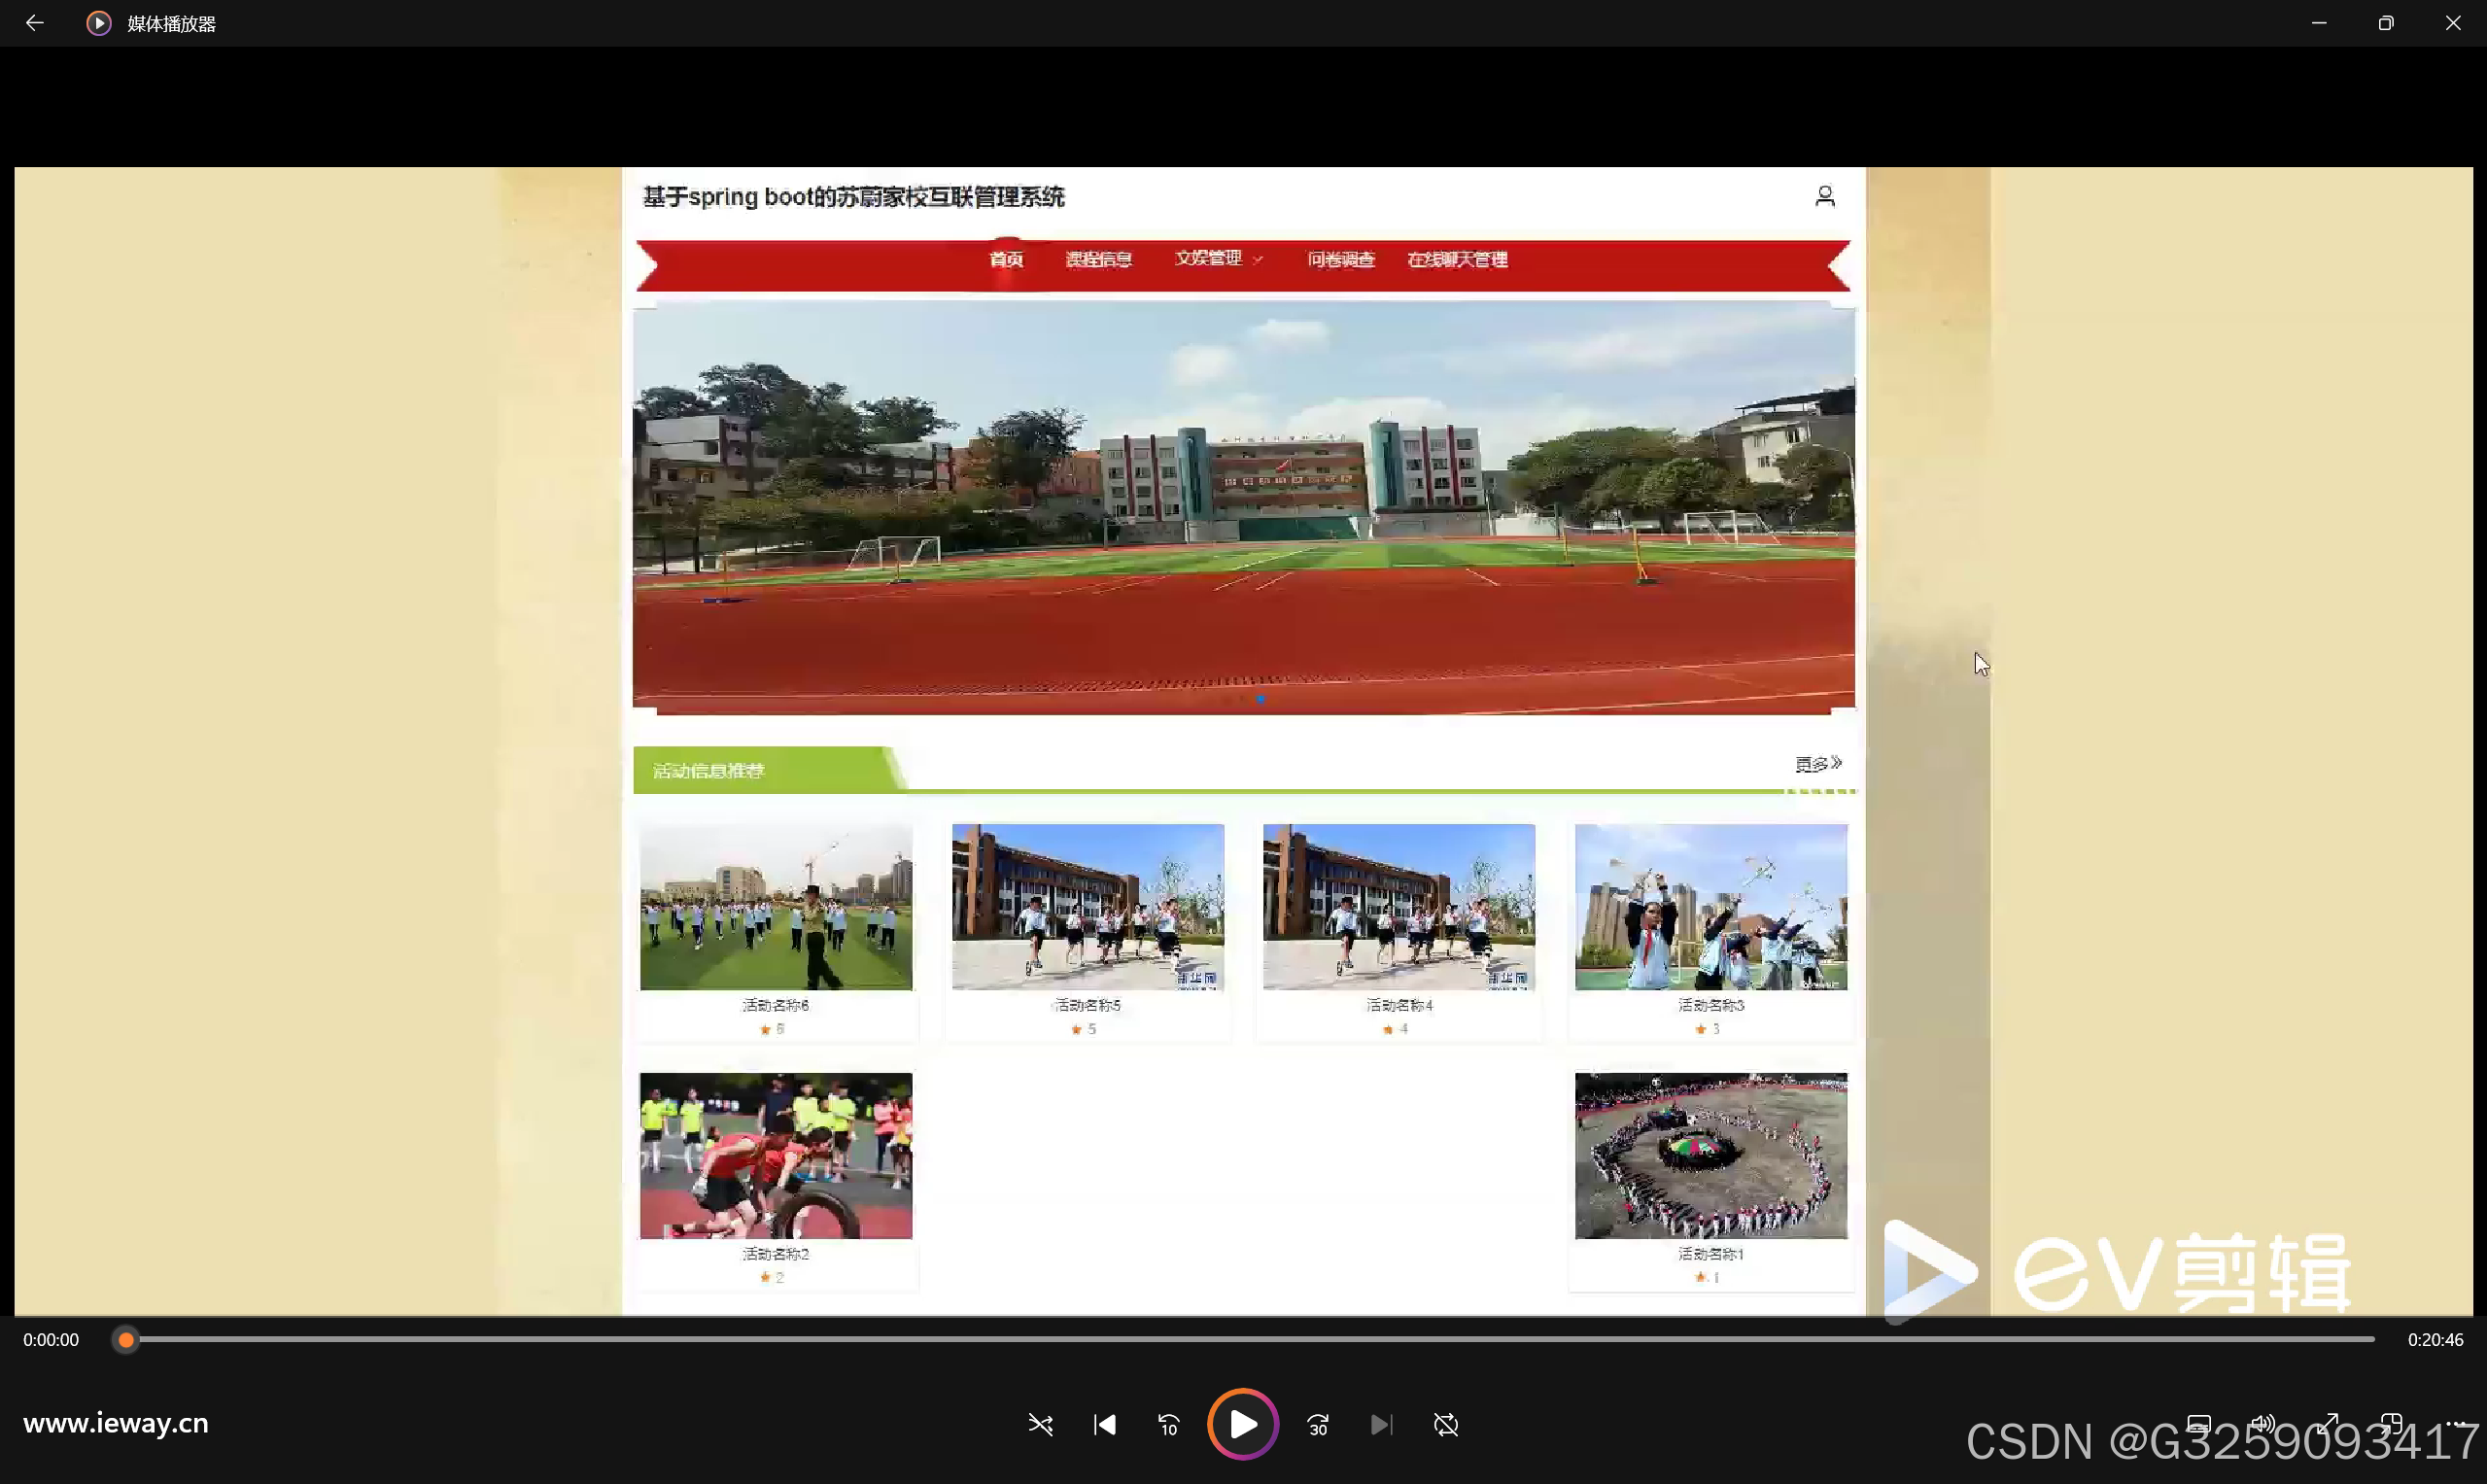Click the seek bar position handle
Image resolution: width=2487 pixels, height=1484 pixels.
pyautogui.click(x=126, y=1340)
